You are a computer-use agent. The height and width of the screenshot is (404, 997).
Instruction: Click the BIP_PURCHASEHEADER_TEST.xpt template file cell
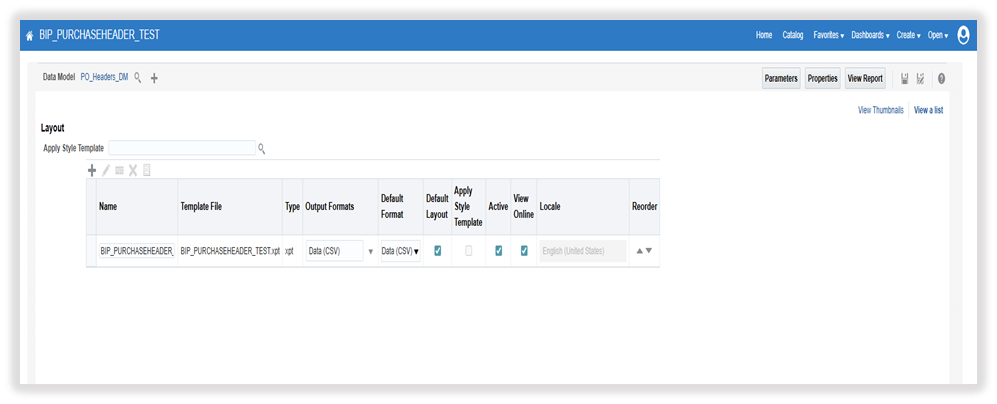point(230,251)
